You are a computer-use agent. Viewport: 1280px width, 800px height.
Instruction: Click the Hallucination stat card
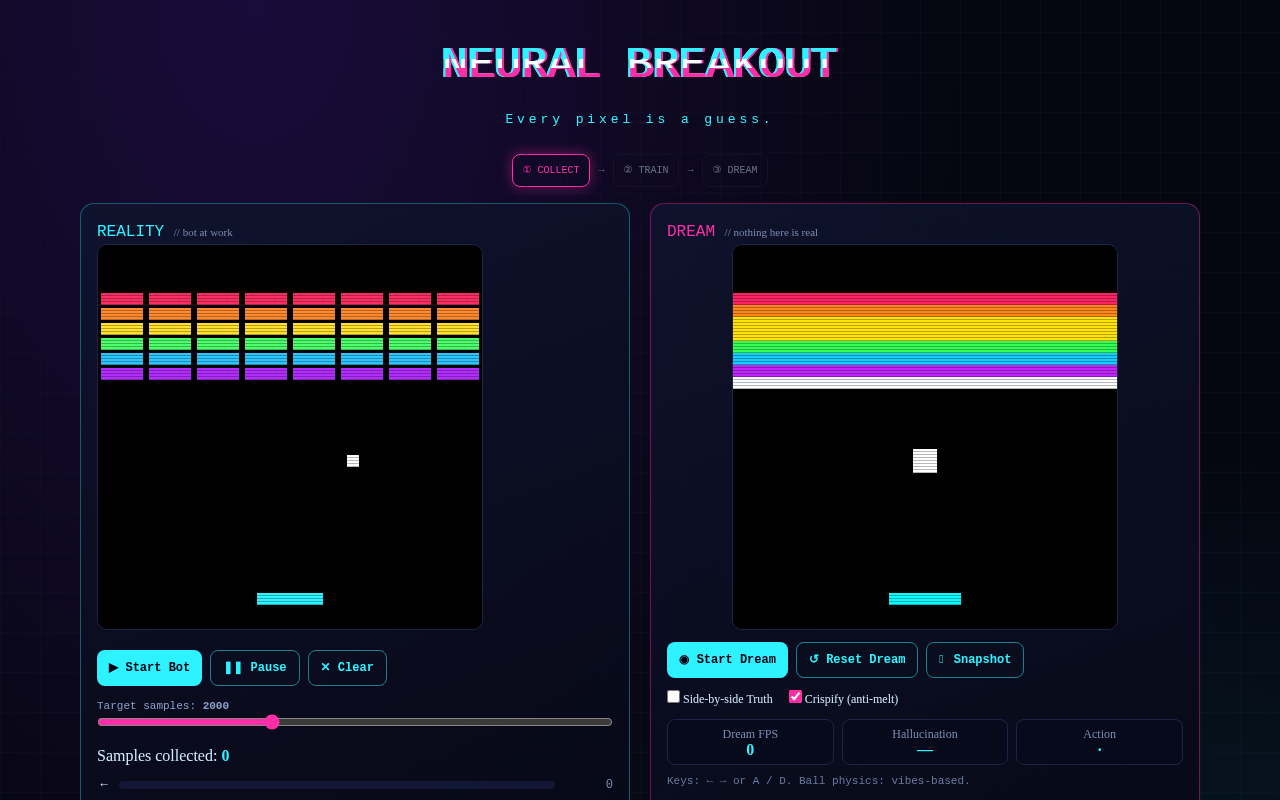point(925,742)
